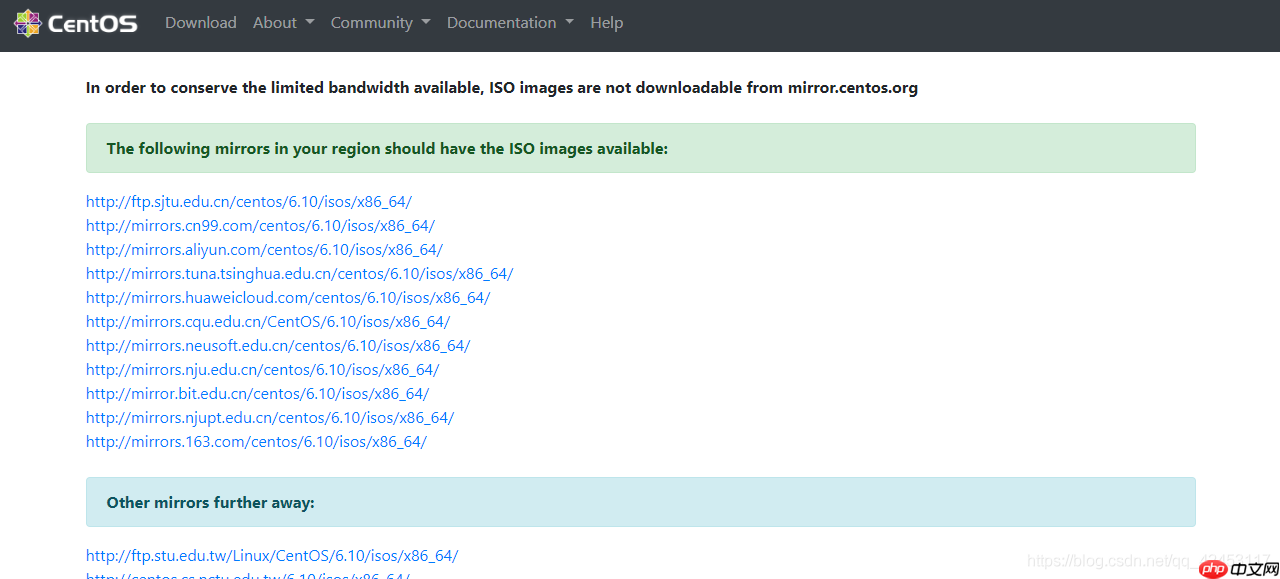
Task: Expand the About dropdown menu
Action: click(x=284, y=23)
